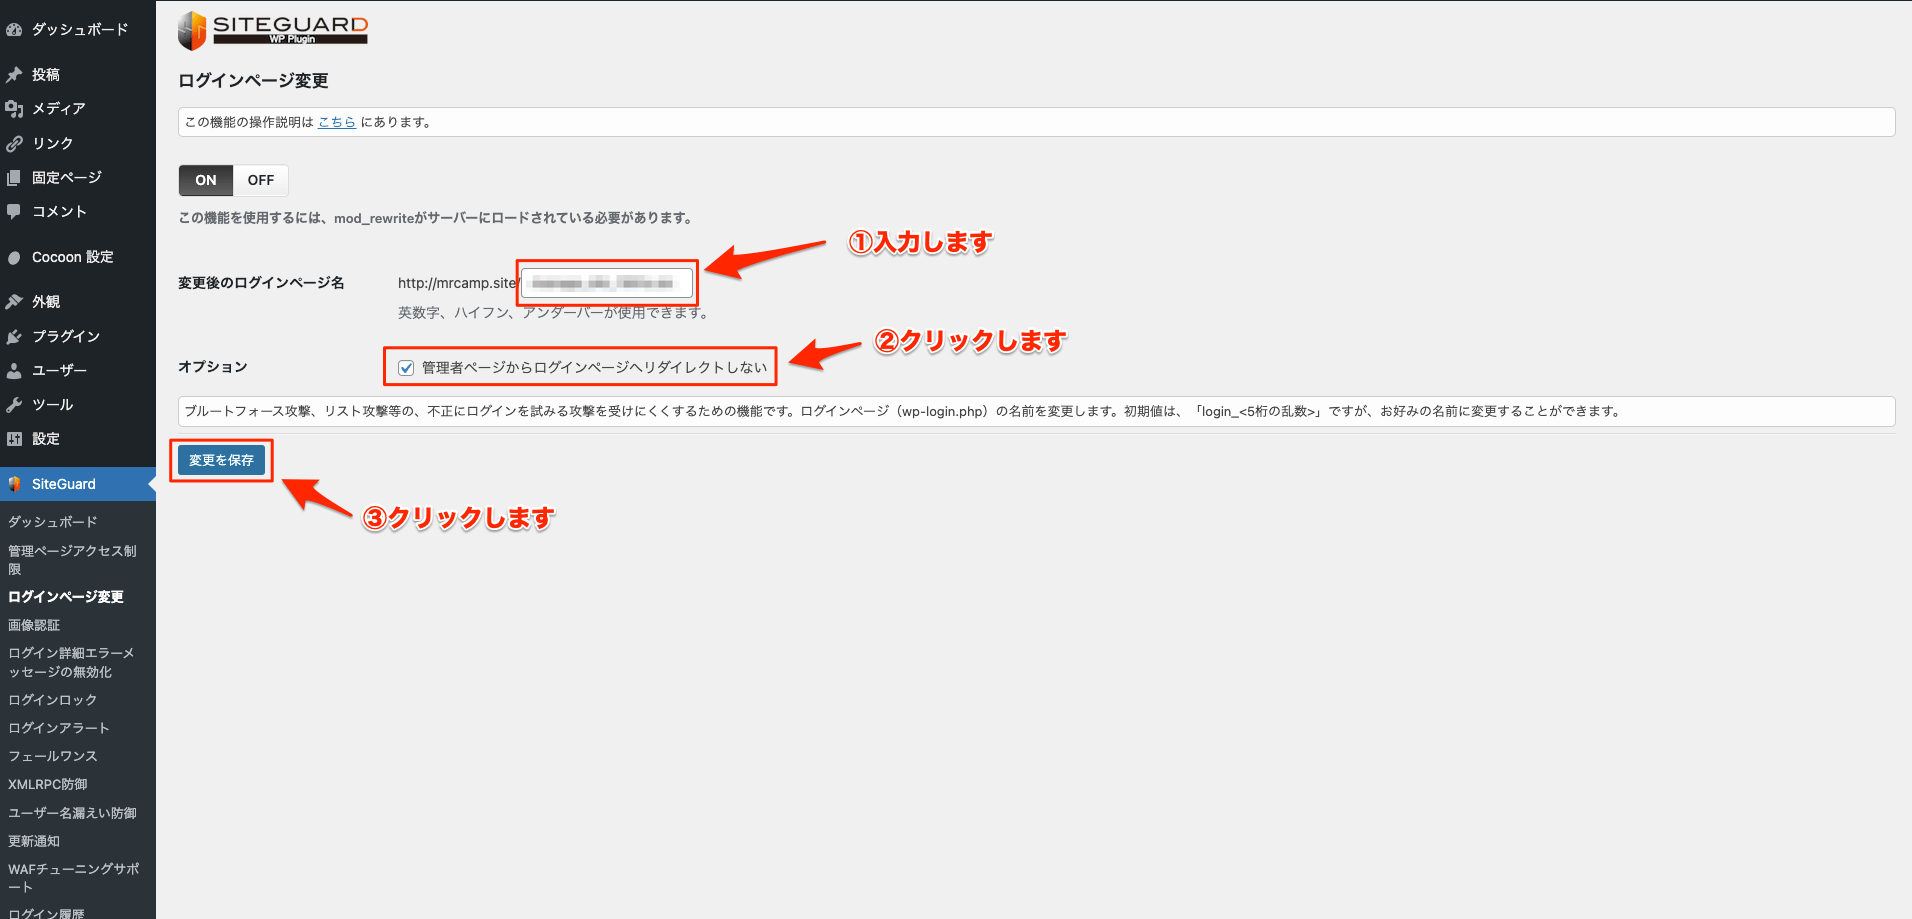Expand the ツール sidebar menu
This screenshot has width=1912, height=919.
coord(52,404)
